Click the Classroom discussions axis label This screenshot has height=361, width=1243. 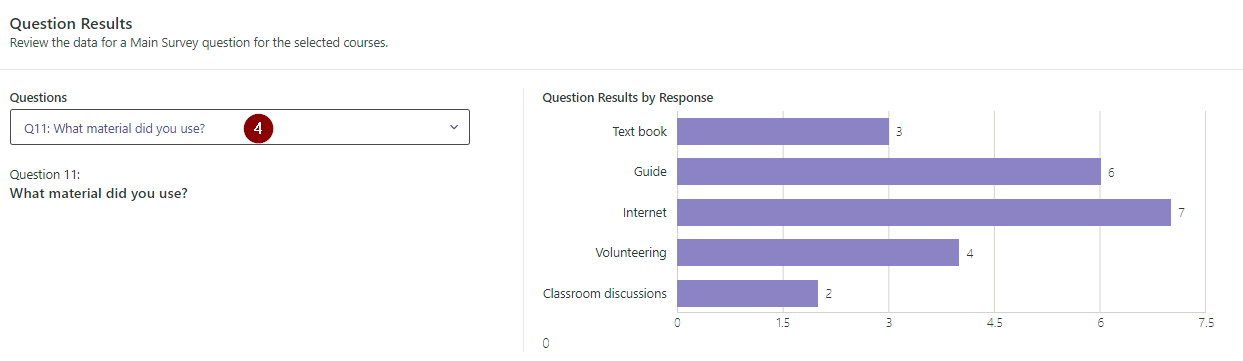[x=605, y=293]
